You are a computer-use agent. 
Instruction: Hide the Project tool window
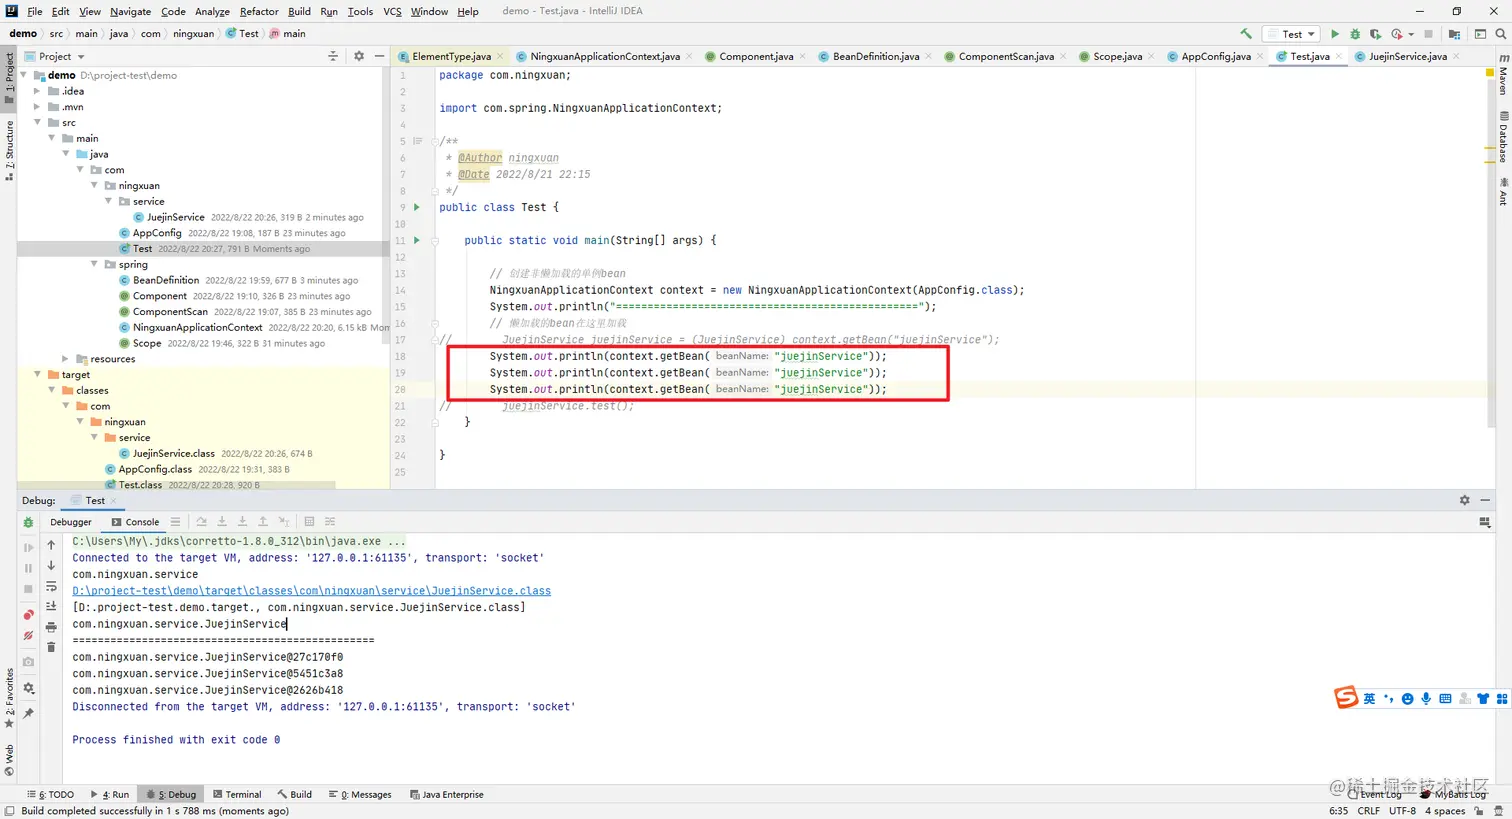point(379,56)
